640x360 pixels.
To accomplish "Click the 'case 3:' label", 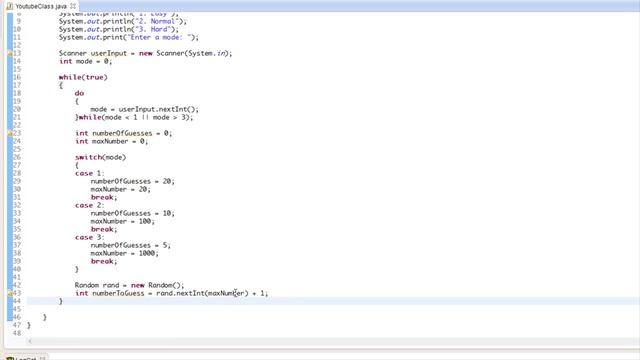I will [x=89, y=237].
